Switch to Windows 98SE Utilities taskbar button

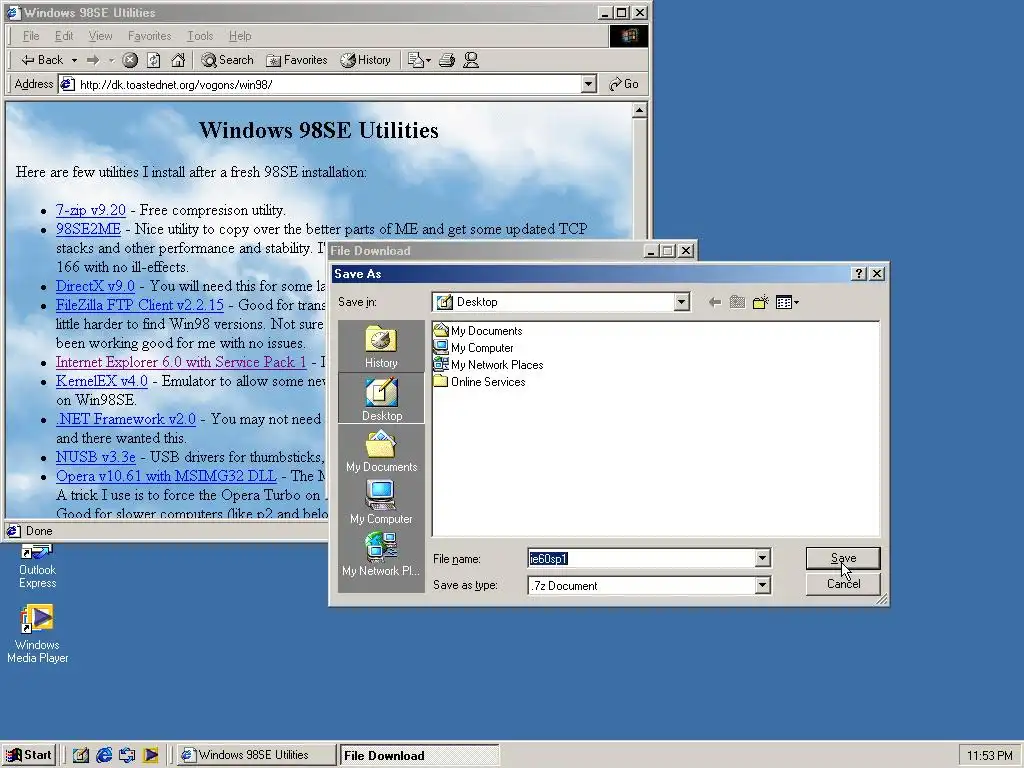point(256,755)
